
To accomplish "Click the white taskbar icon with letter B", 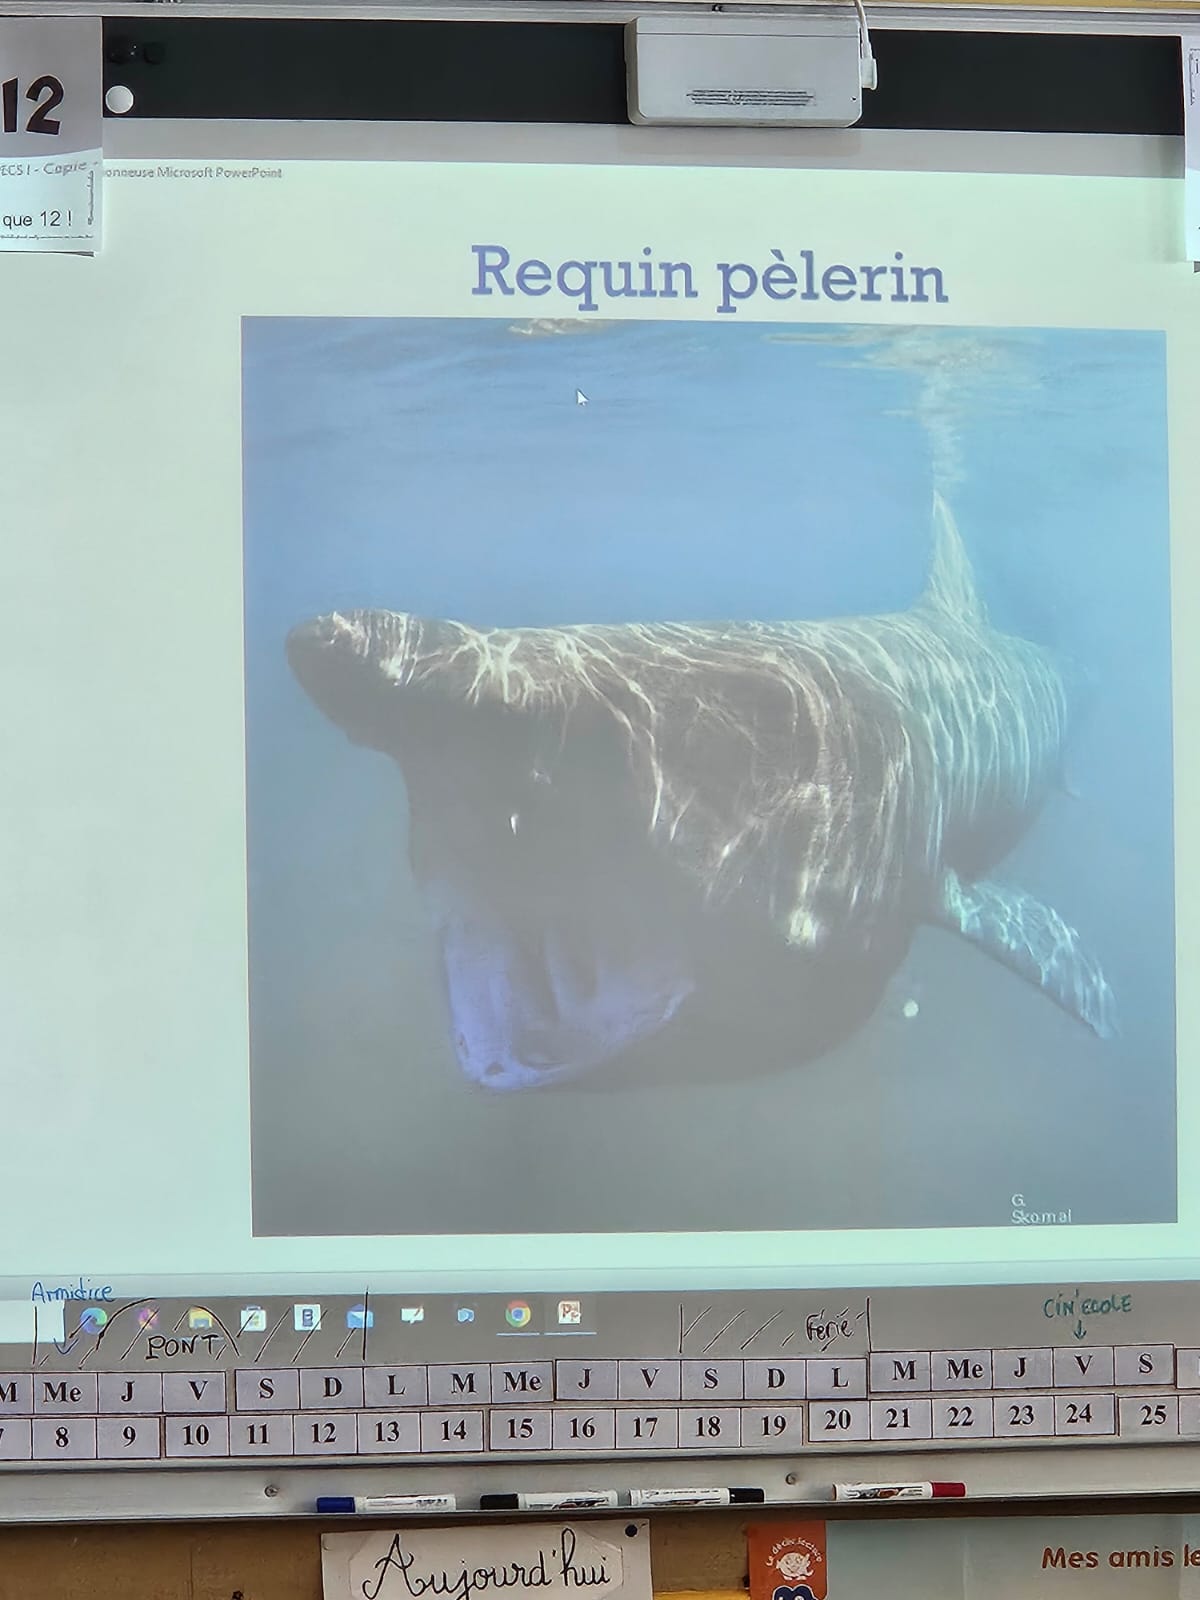I will pyautogui.click(x=307, y=1319).
